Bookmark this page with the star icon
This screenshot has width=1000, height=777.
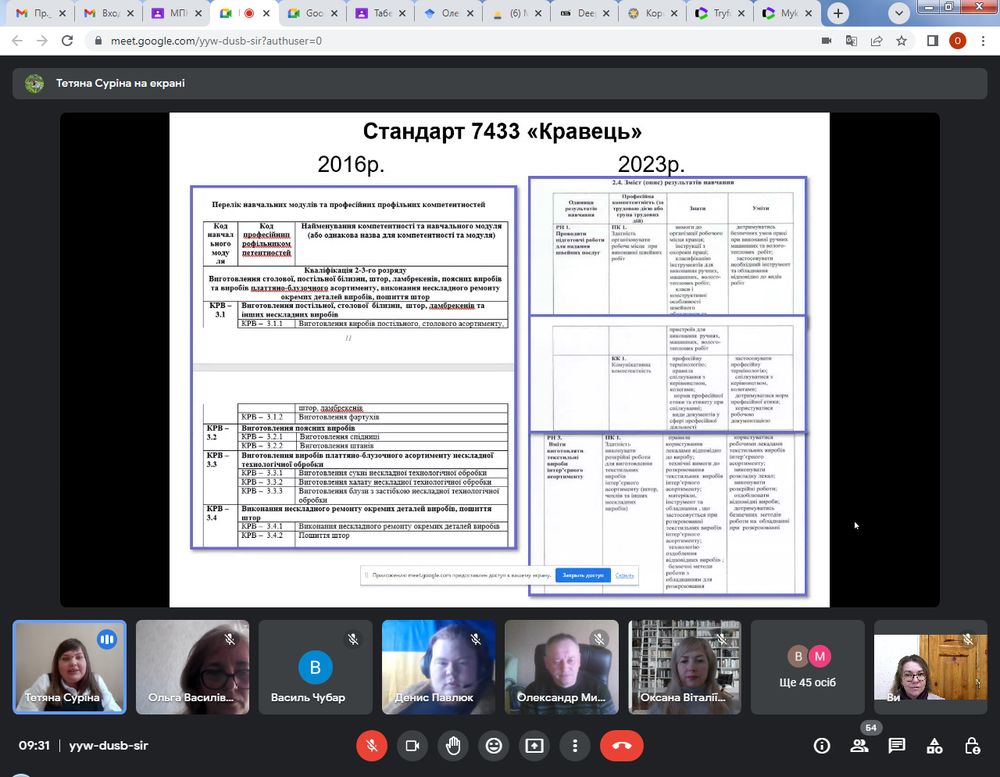point(902,41)
